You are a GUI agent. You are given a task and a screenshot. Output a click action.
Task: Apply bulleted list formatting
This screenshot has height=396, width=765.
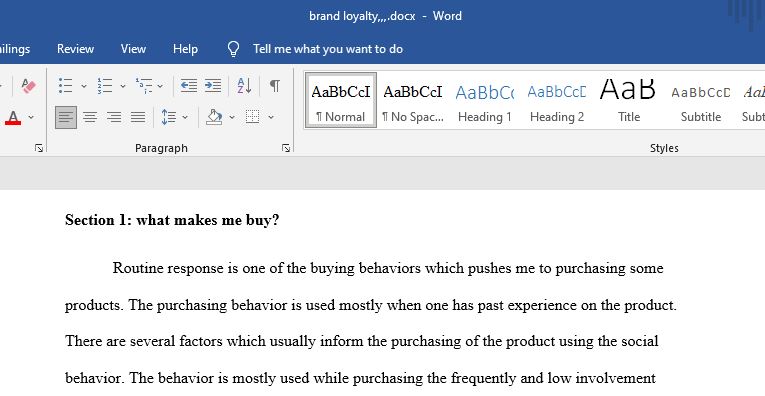click(x=65, y=86)
